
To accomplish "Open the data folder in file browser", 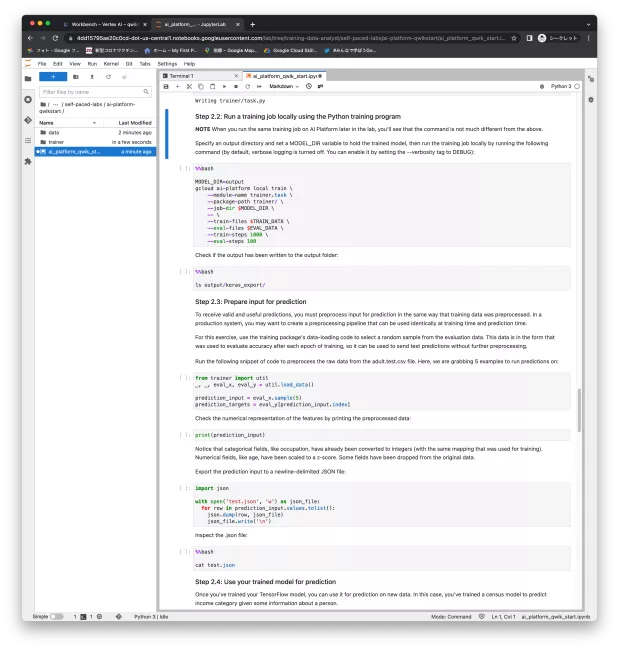I will (54, 132).
